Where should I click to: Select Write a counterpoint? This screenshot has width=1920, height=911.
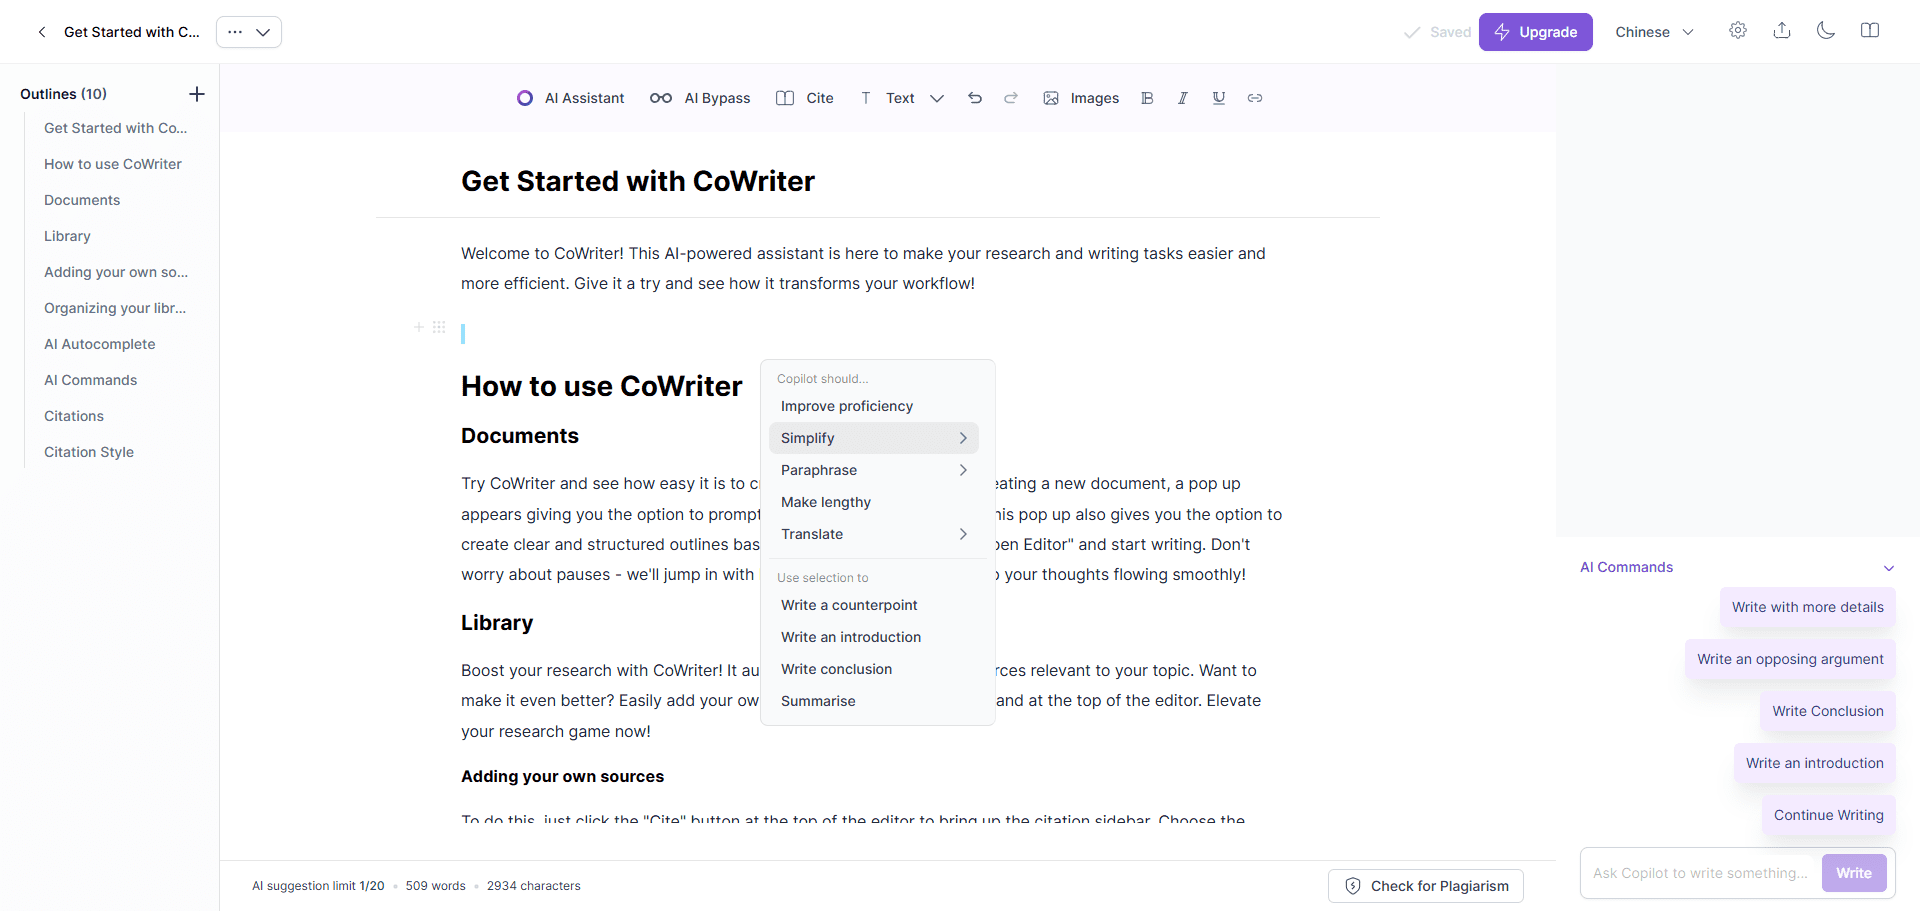tap(874, 605)
